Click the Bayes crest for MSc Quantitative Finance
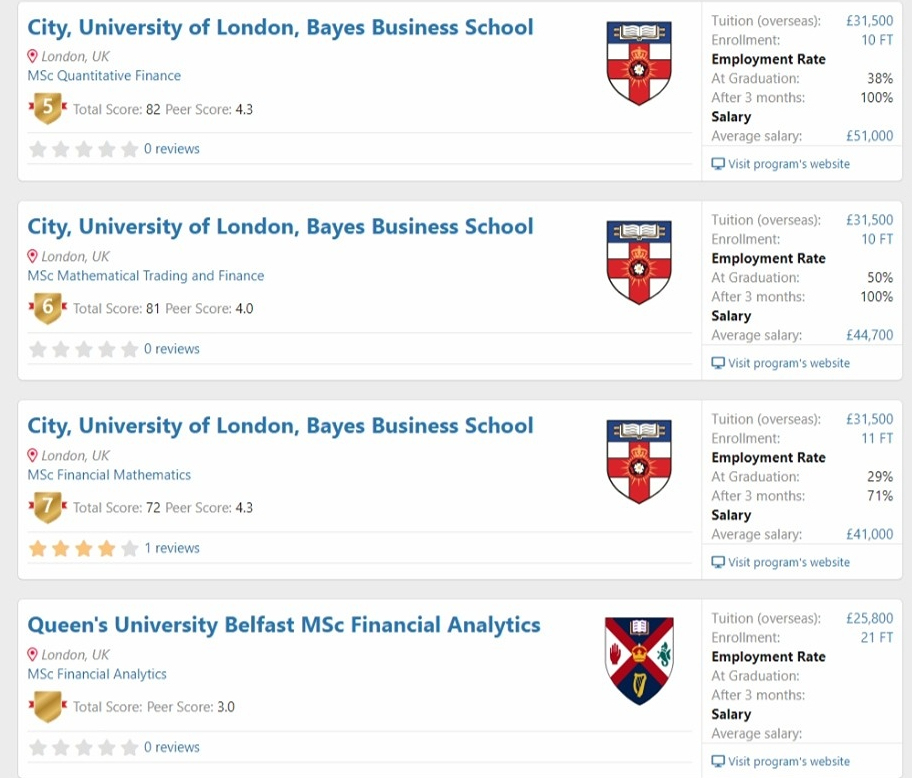912x778 pixels. (x=639, y=63)
